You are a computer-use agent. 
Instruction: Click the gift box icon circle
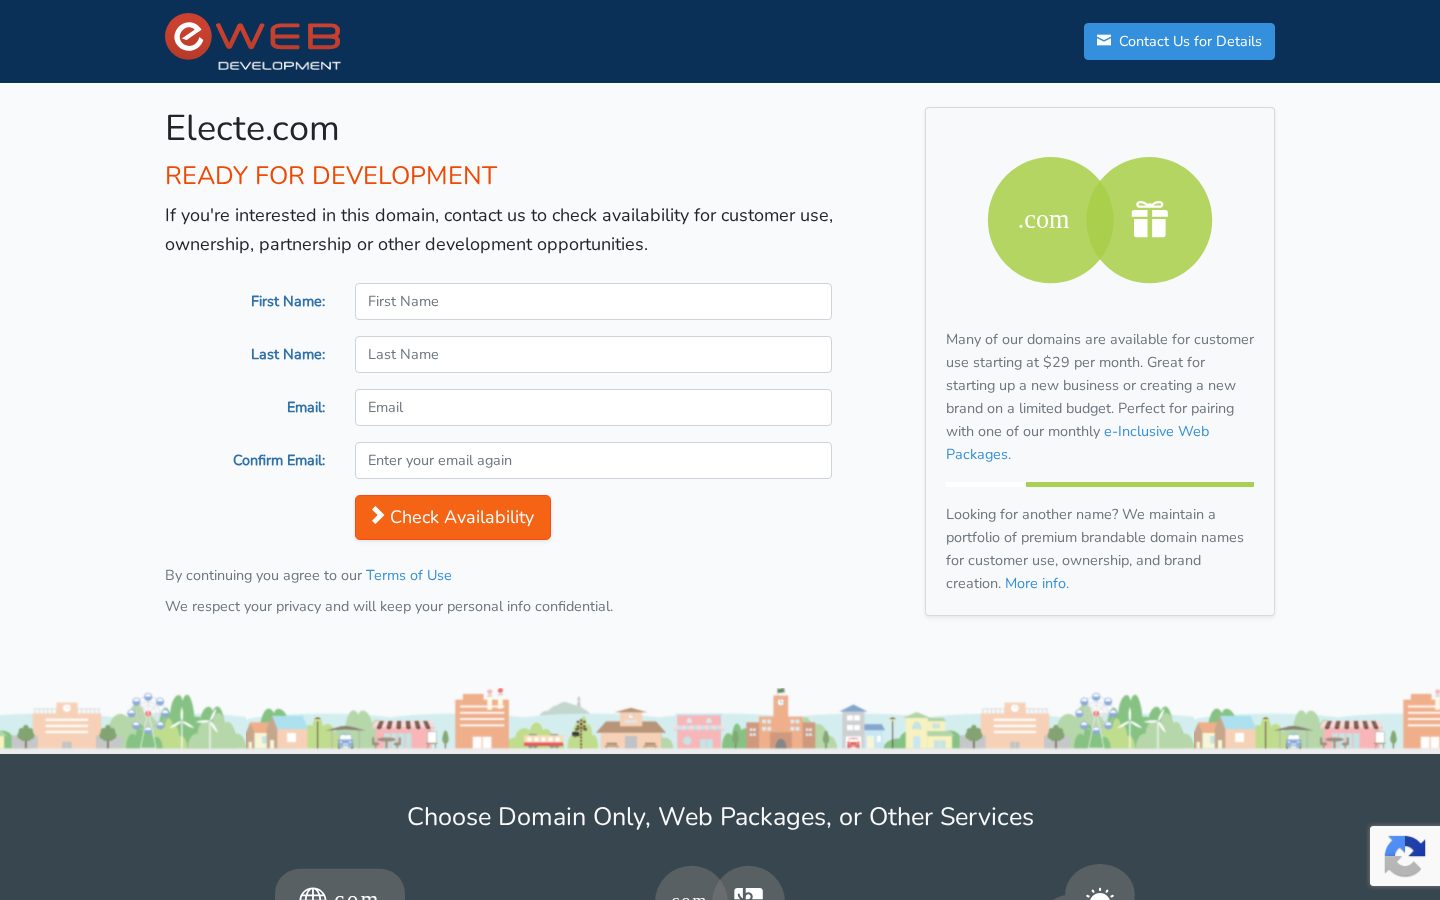tap(1150, 220)
